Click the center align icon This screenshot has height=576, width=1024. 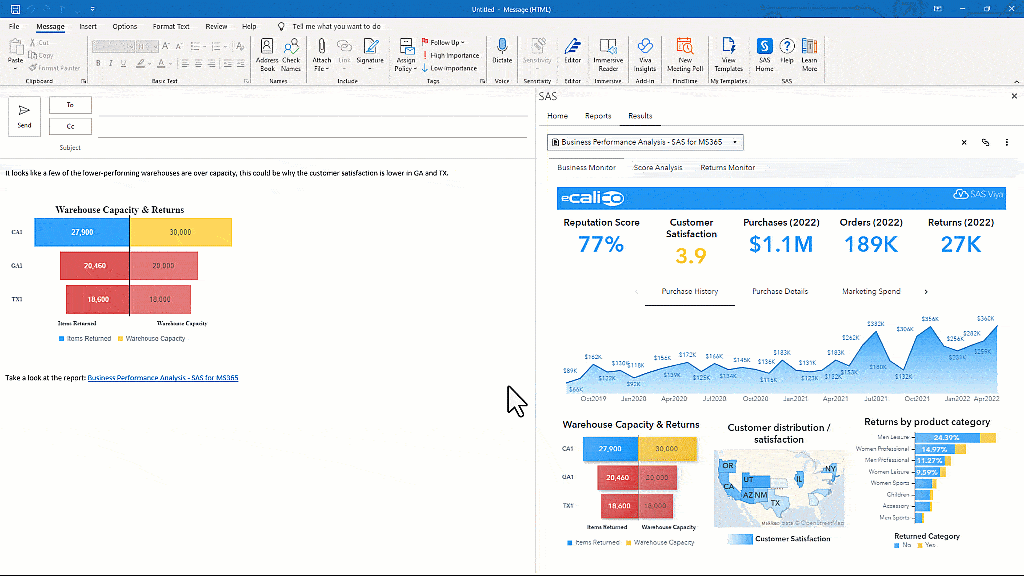click(x=198, y=63)
